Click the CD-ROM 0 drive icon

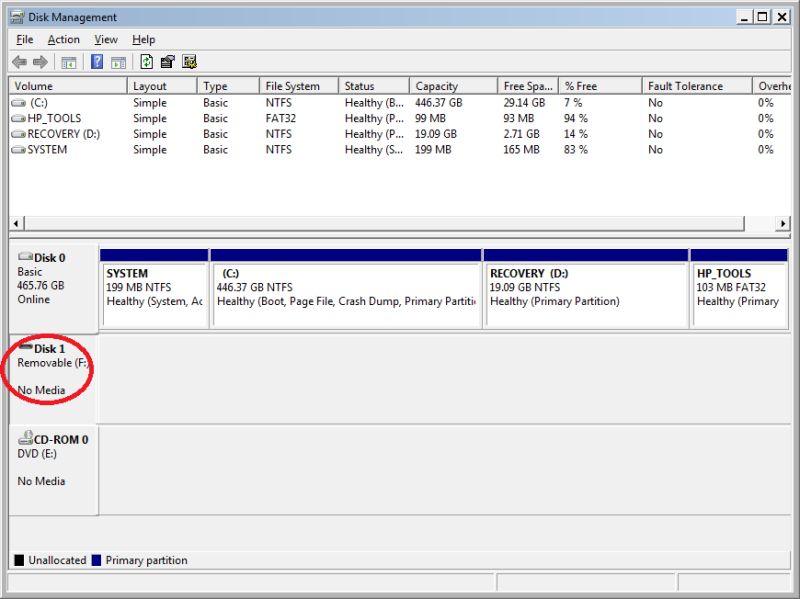[24, 439]
